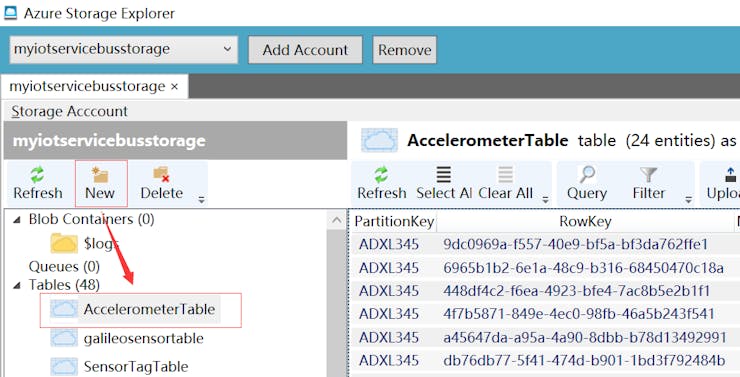Image resolution: width=740 pixels, height=377 pixels.
Task: Click RowKey 448df4c2-f6ea-4923-bfe4-7ac8b5e2b1f1
Action: point(576,291)
